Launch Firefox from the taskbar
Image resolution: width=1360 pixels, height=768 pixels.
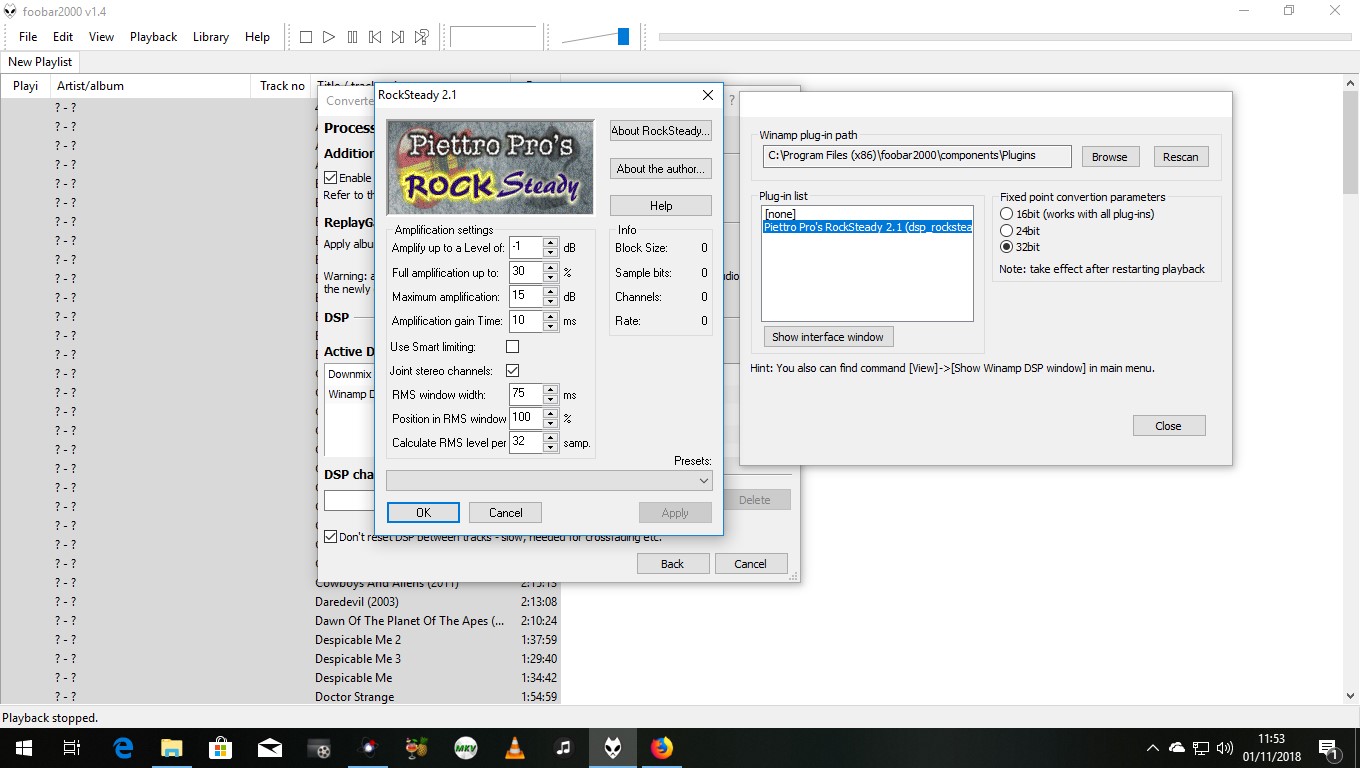pyautogui.click(x=662, y=747)
